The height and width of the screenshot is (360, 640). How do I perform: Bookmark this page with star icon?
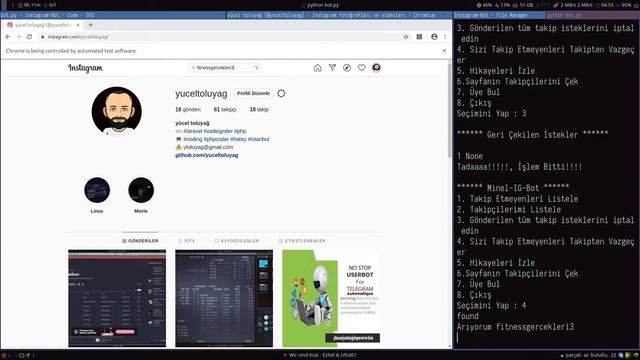tap(406, 37)
